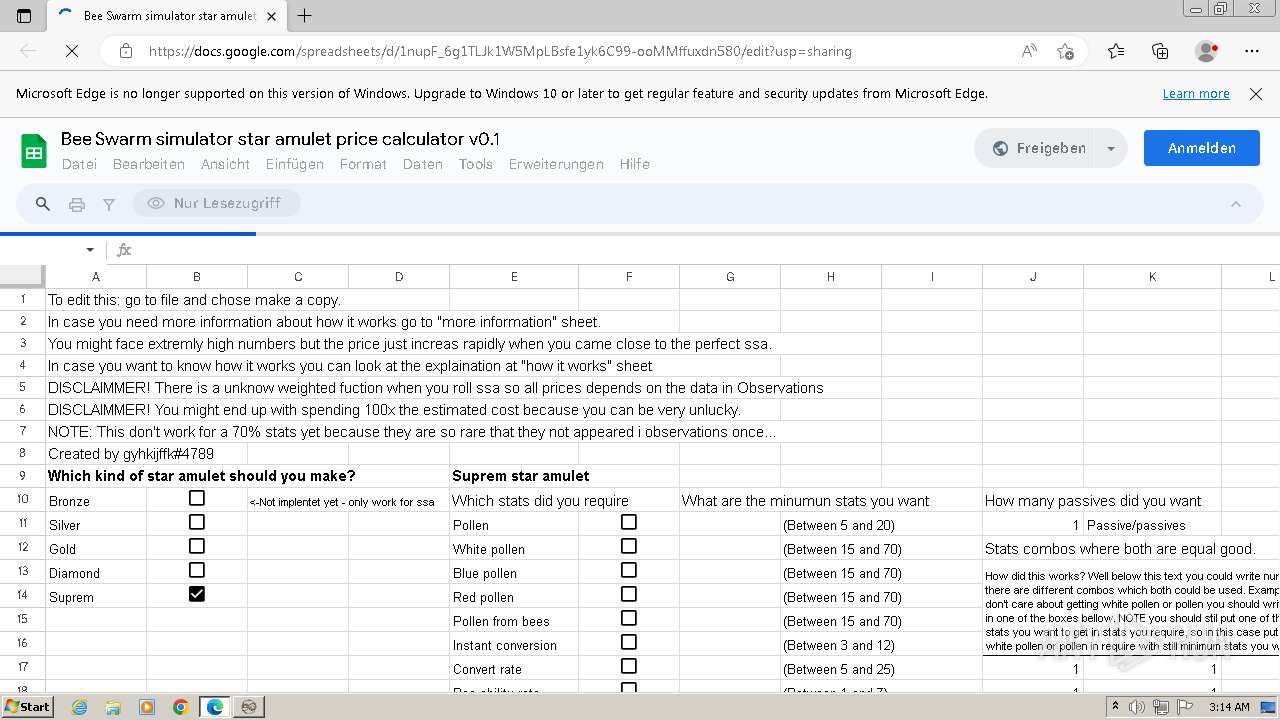This screenshot has width=1280, height=720.
Task: Open the Datei menu
Action: 79,164
